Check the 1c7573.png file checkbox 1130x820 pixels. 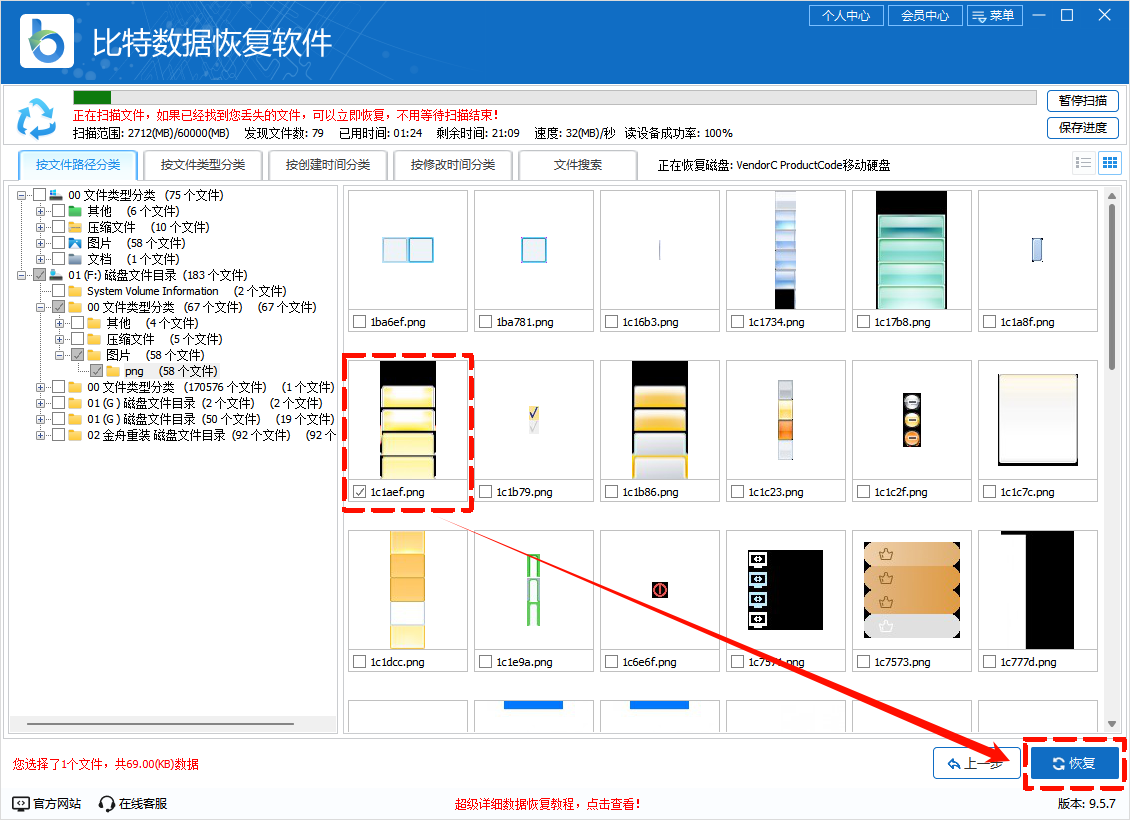[x=863, y=662]
